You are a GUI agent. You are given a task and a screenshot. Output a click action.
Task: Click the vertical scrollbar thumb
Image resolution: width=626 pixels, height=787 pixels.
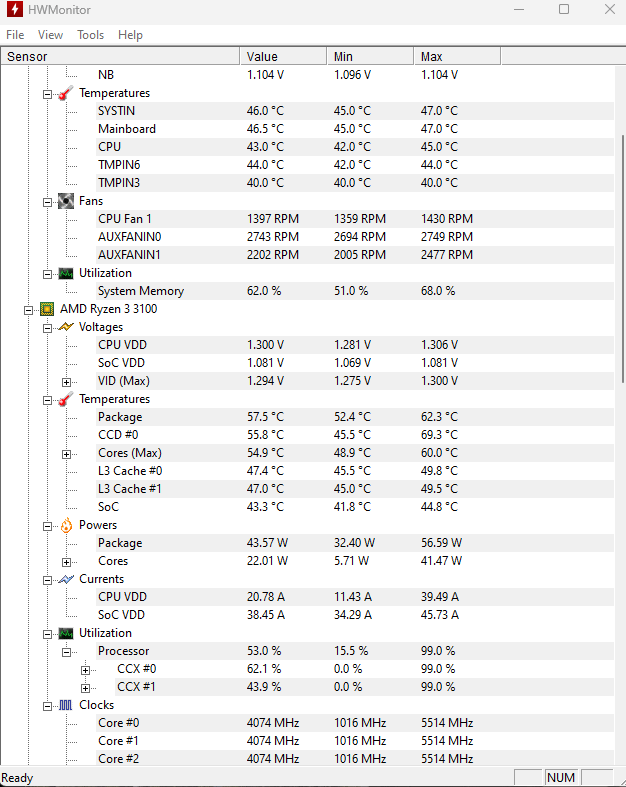622,258
